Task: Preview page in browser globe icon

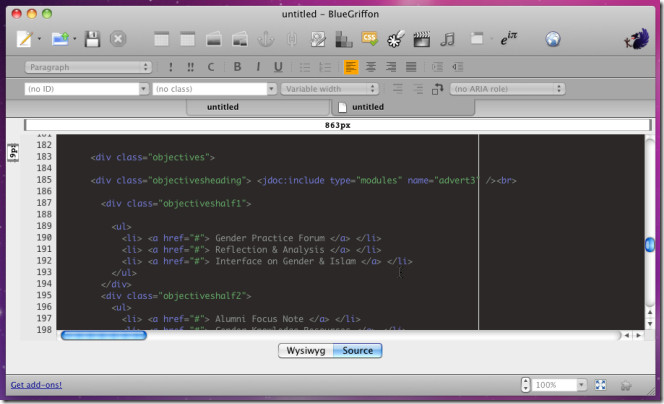Action: (x=553, y=39)
